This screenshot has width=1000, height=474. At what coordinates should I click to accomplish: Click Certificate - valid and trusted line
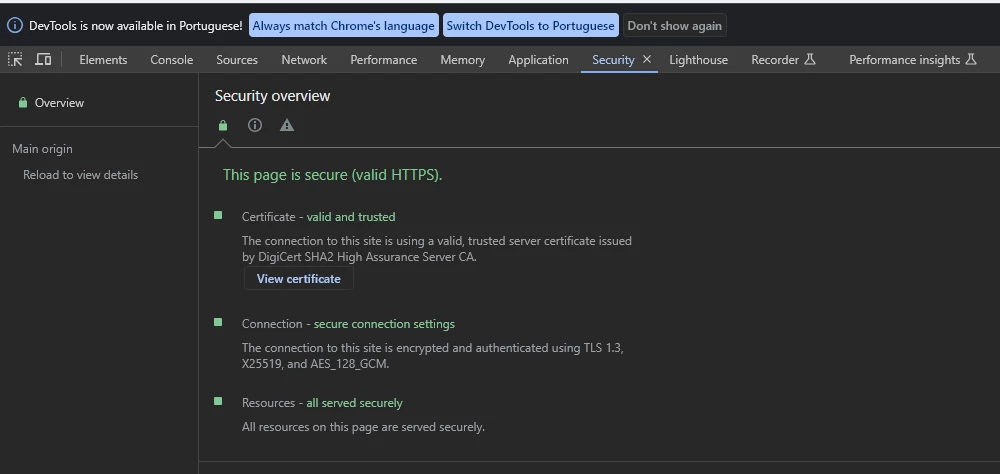click(318, 217)
